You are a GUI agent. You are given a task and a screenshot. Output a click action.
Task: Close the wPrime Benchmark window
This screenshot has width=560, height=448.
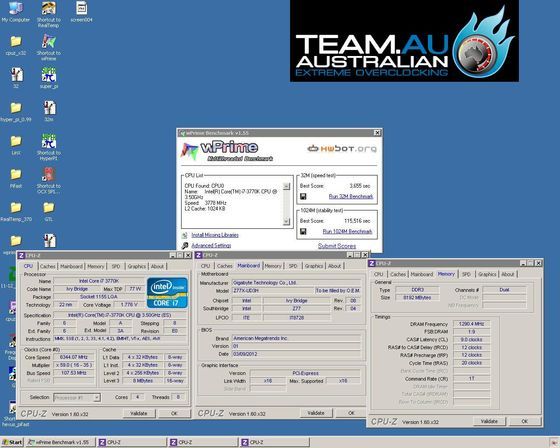[377, 133]
